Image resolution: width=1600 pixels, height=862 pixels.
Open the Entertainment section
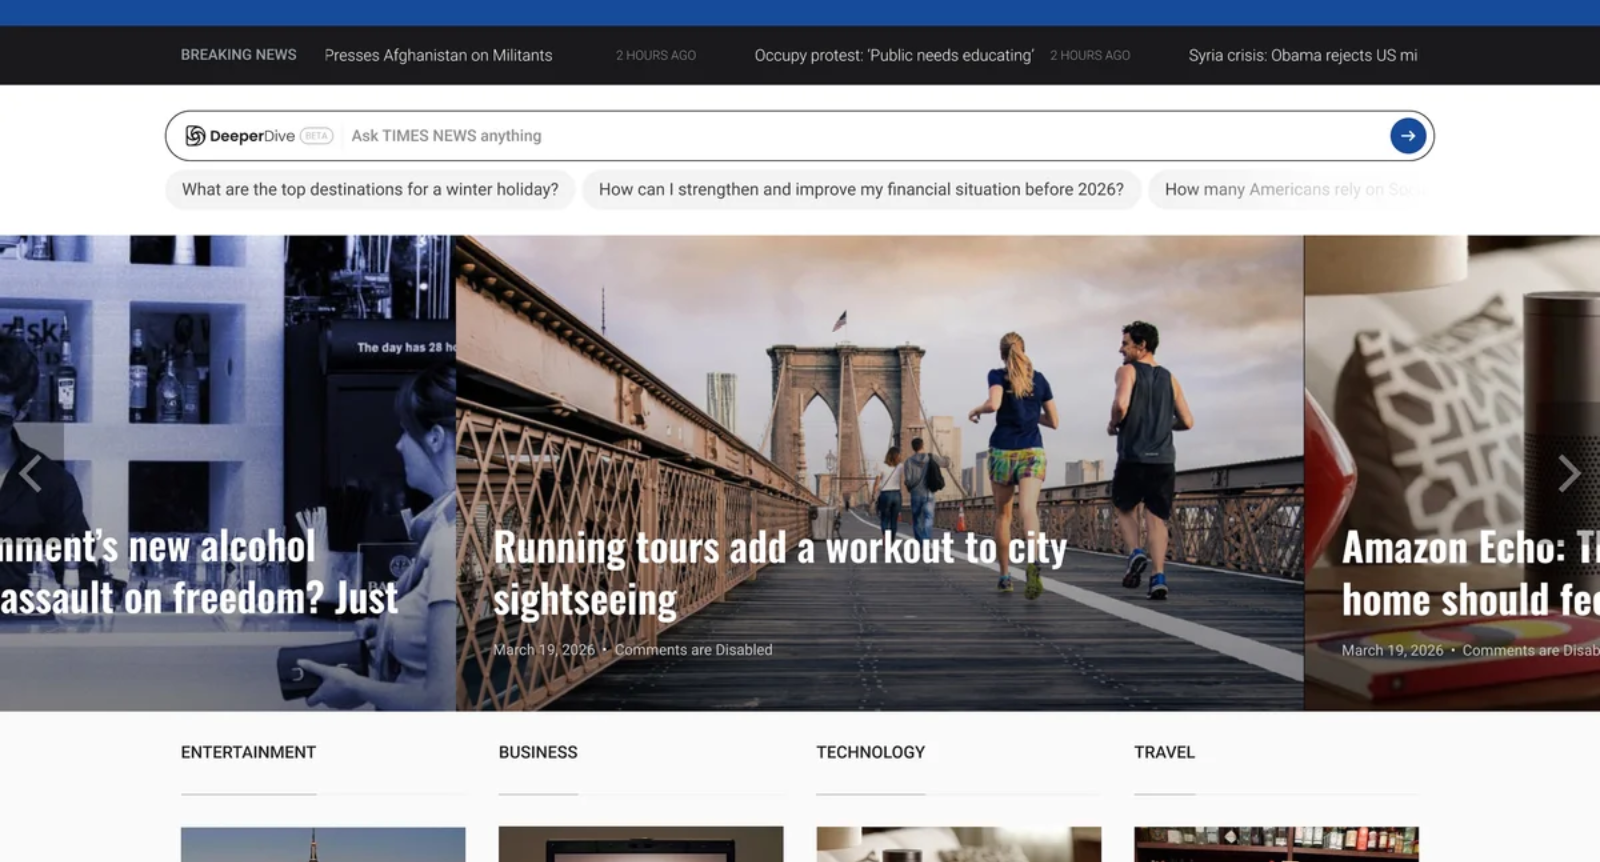(248, 752)
